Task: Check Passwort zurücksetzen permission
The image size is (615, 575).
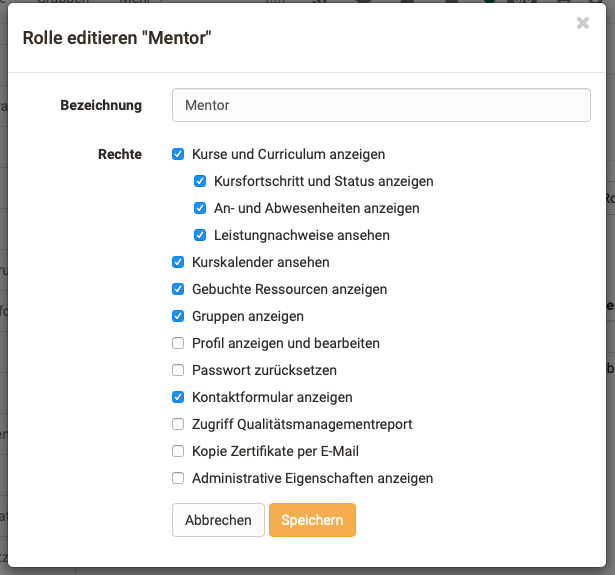Action: coord(178,370)
